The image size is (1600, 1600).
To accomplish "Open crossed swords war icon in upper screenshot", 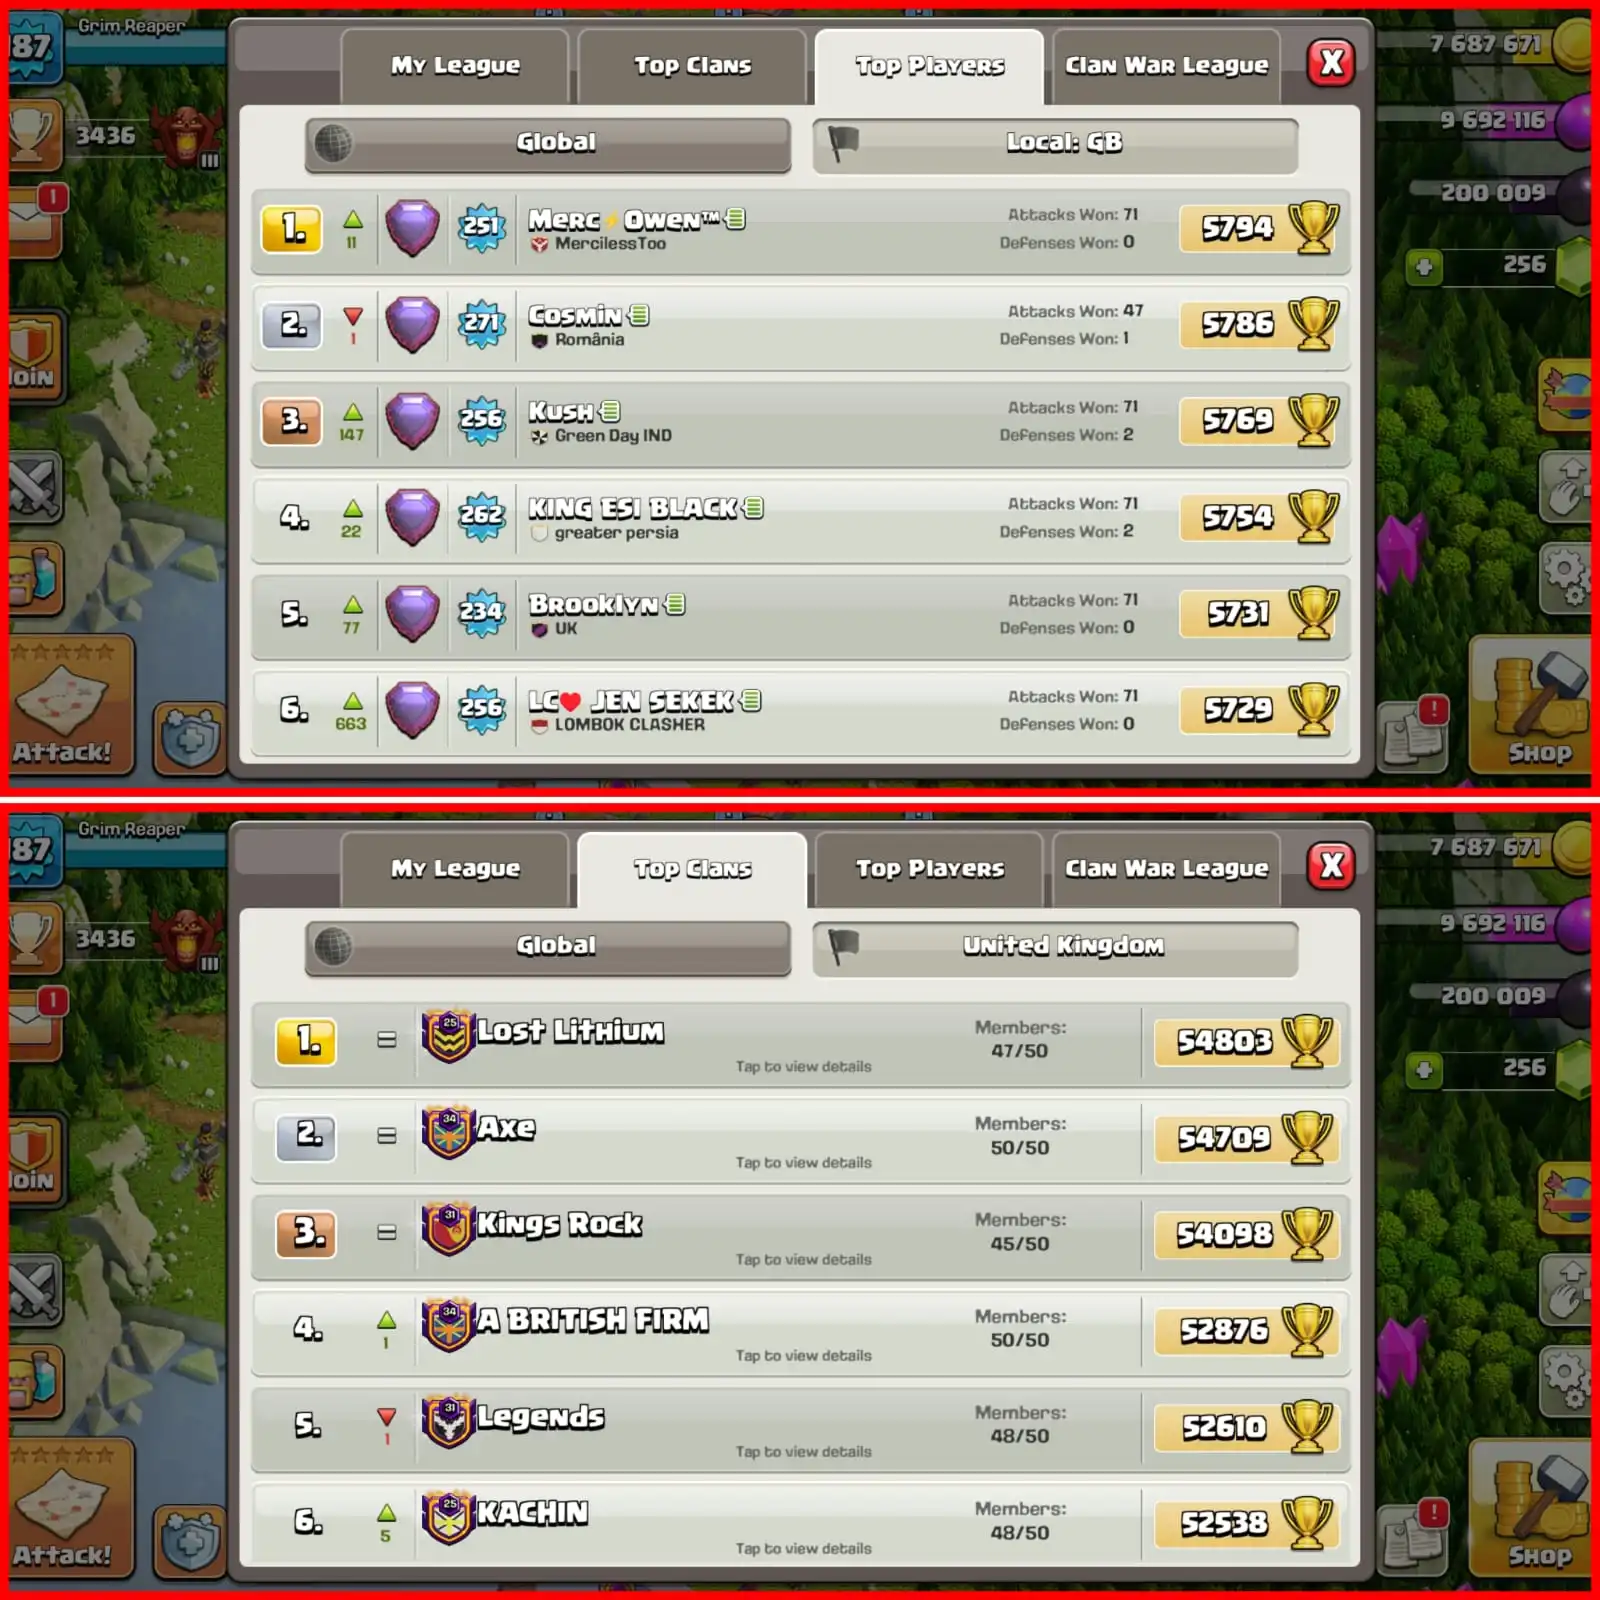I will point(34,488).
